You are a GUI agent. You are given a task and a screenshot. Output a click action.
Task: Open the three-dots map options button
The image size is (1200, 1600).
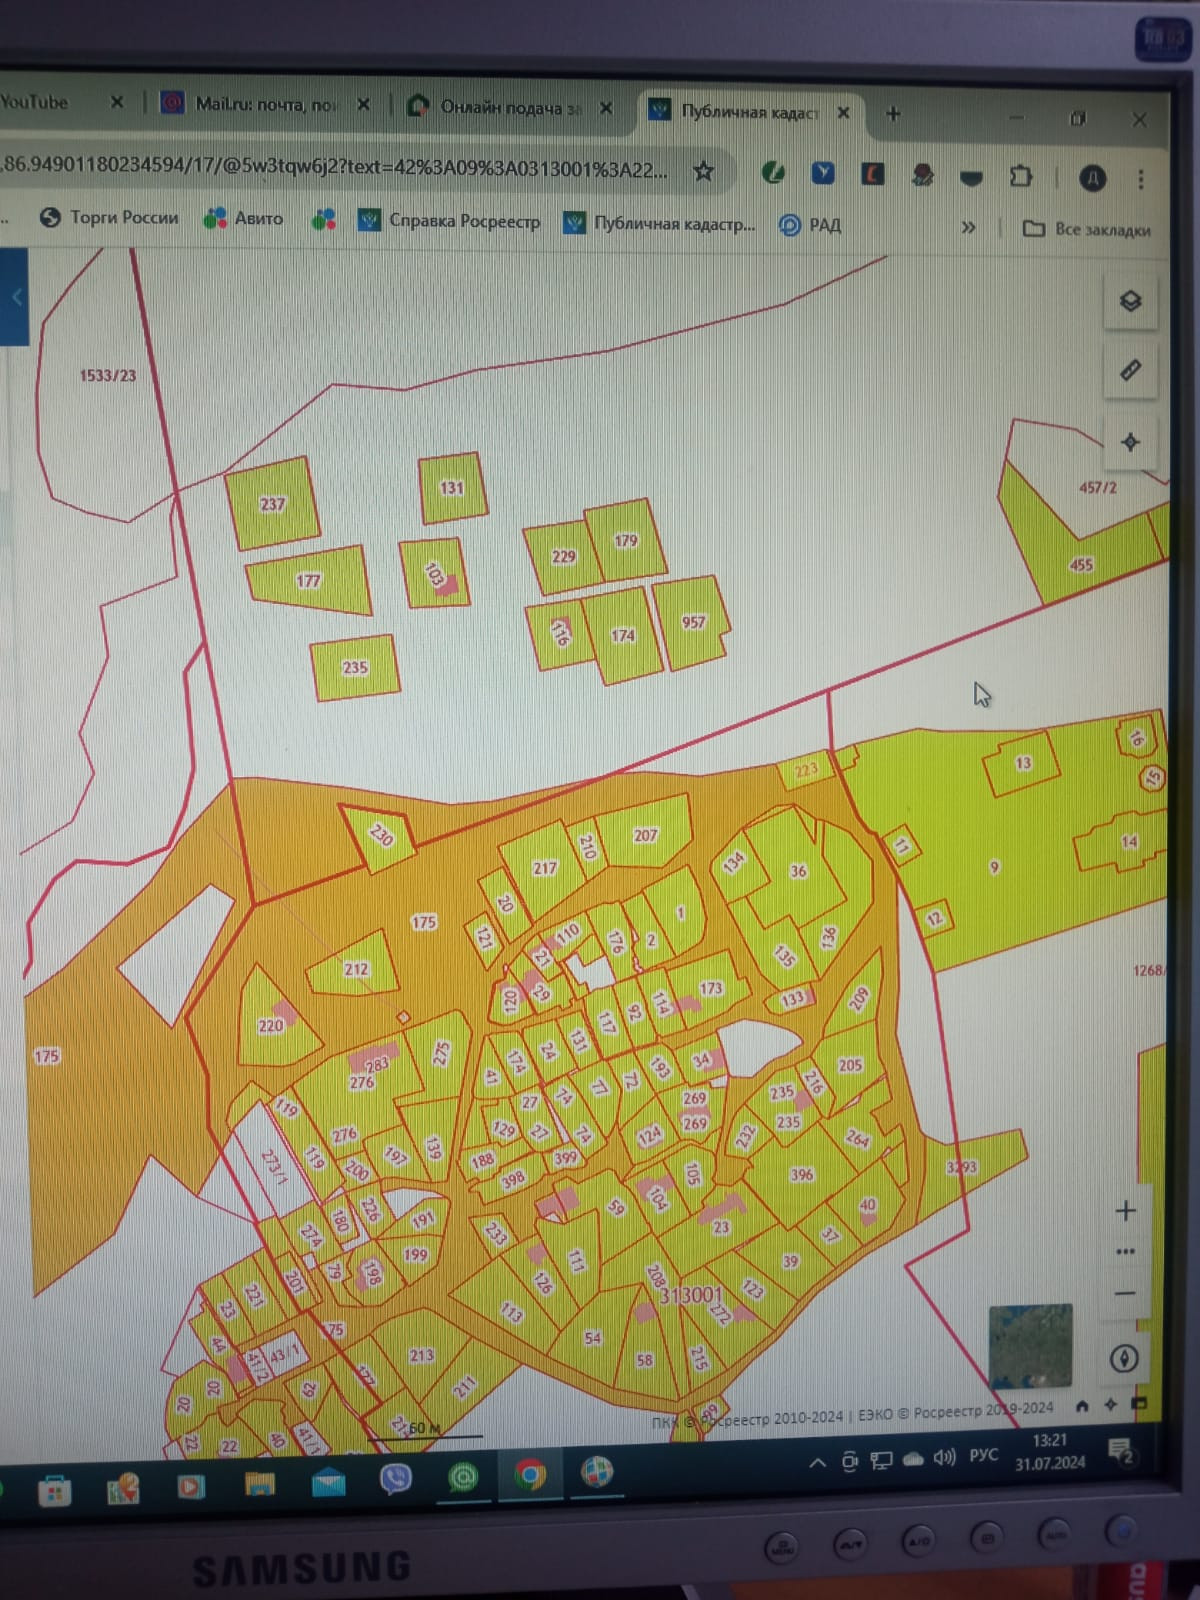click(x=1125, y=1252)
